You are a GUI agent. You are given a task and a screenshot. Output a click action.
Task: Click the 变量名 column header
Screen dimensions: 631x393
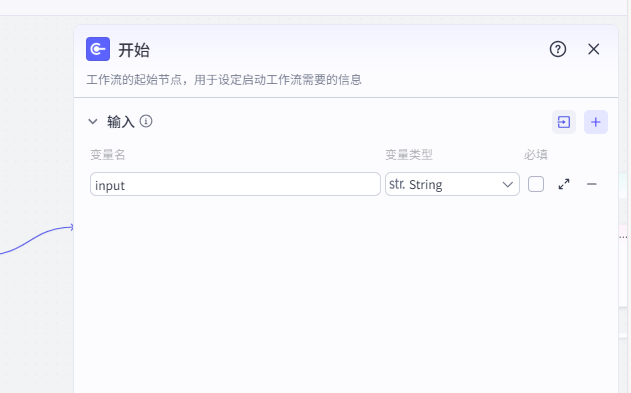point(108,154)
